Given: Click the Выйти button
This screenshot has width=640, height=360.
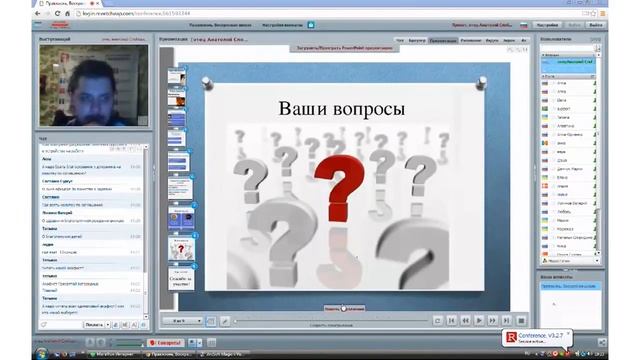Looking at the screenshot, I should click(x=596, y=25).
